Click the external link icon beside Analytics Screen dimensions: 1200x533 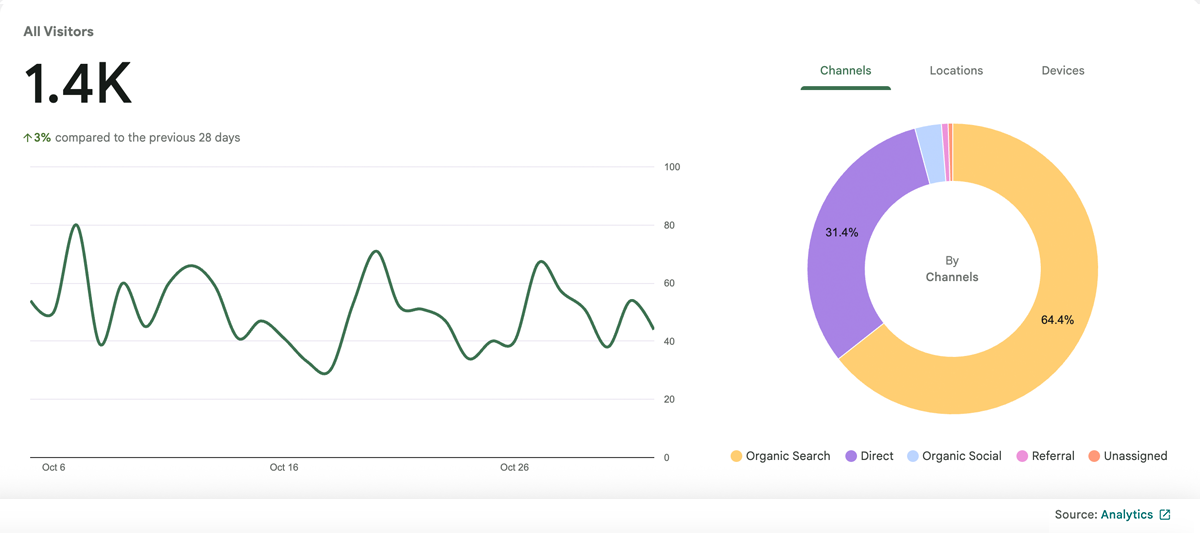1165,515
